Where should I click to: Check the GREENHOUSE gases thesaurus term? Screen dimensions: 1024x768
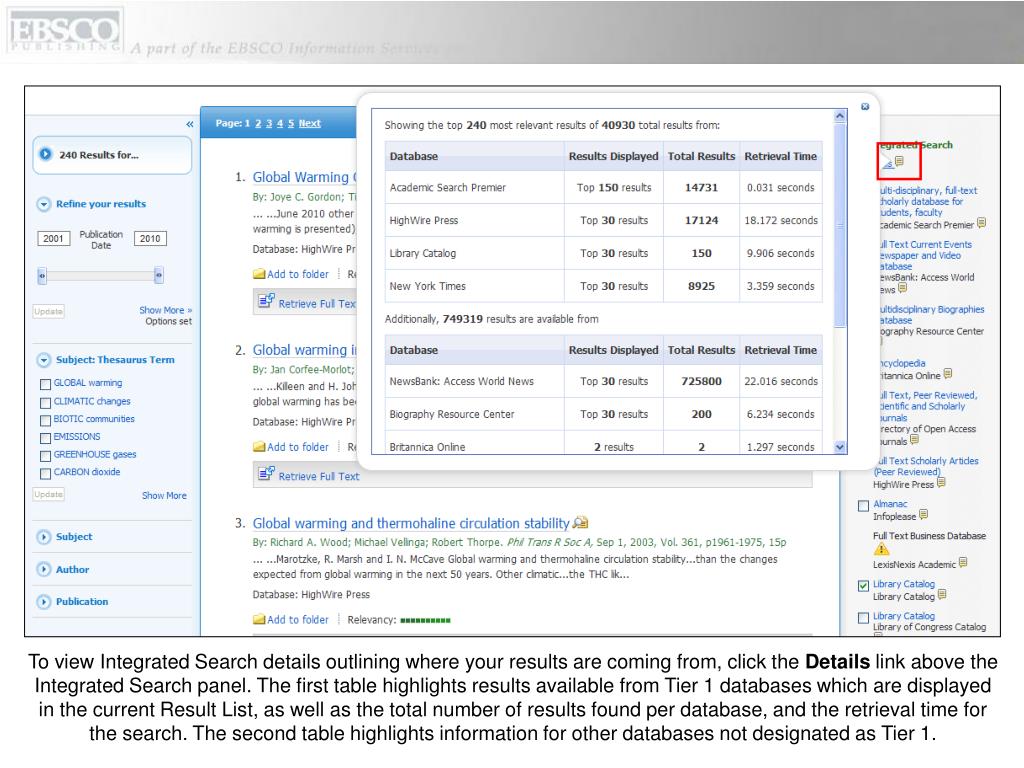pos(46,455)
